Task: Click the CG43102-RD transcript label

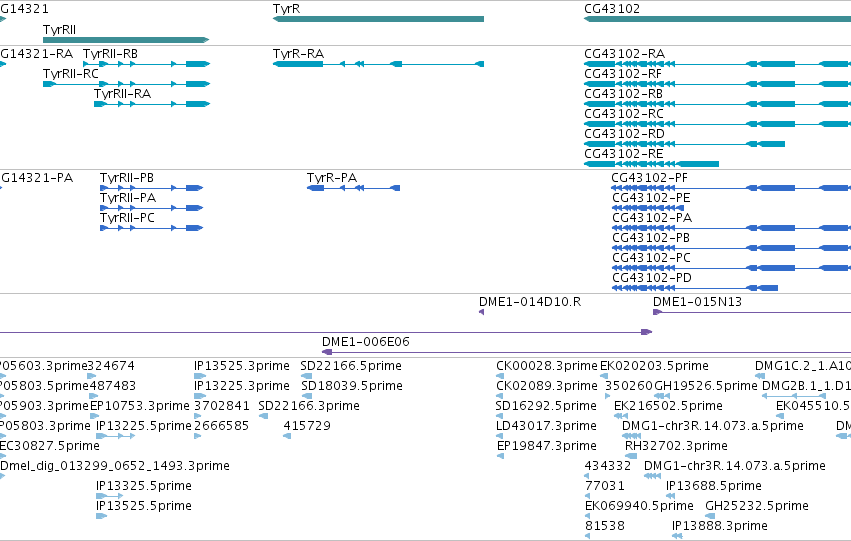Action: [x=624, y=133]
